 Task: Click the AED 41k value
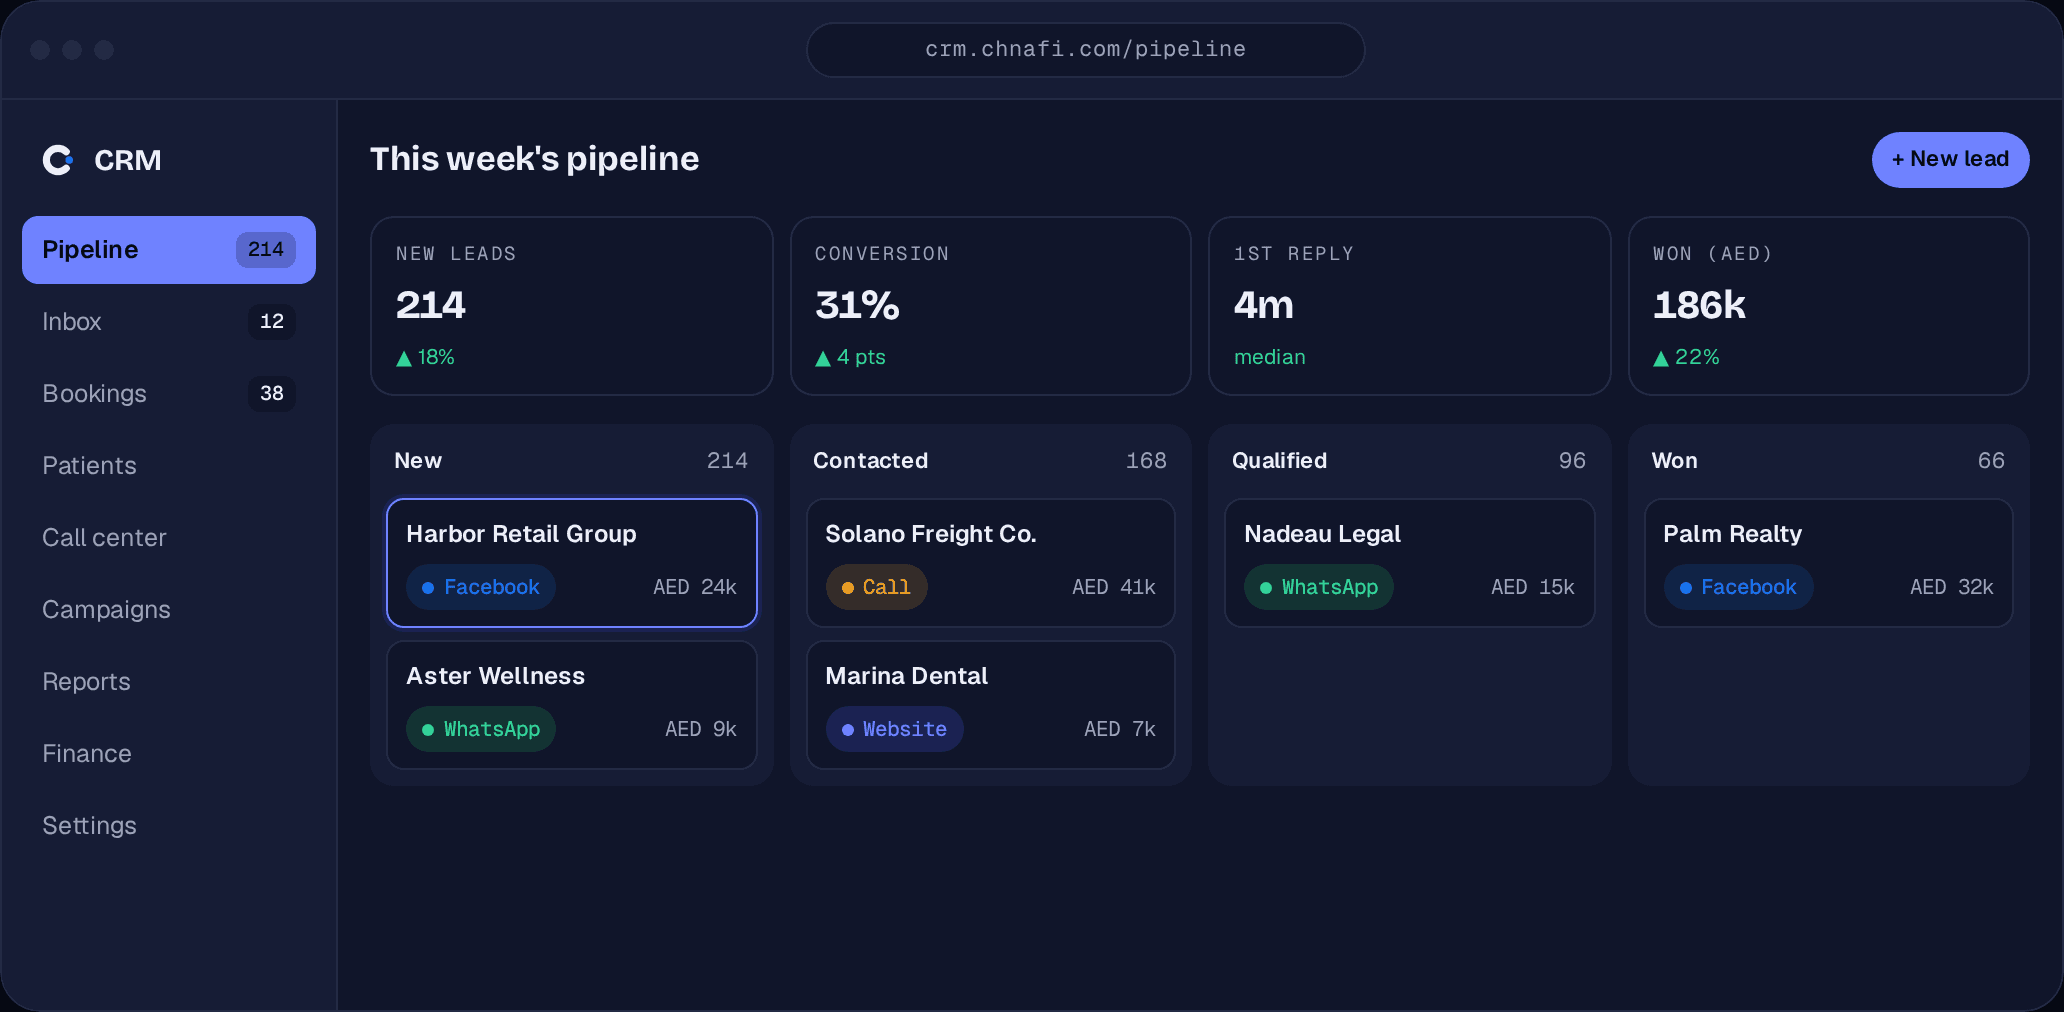pyautogui.click(x=1114, y=587)
